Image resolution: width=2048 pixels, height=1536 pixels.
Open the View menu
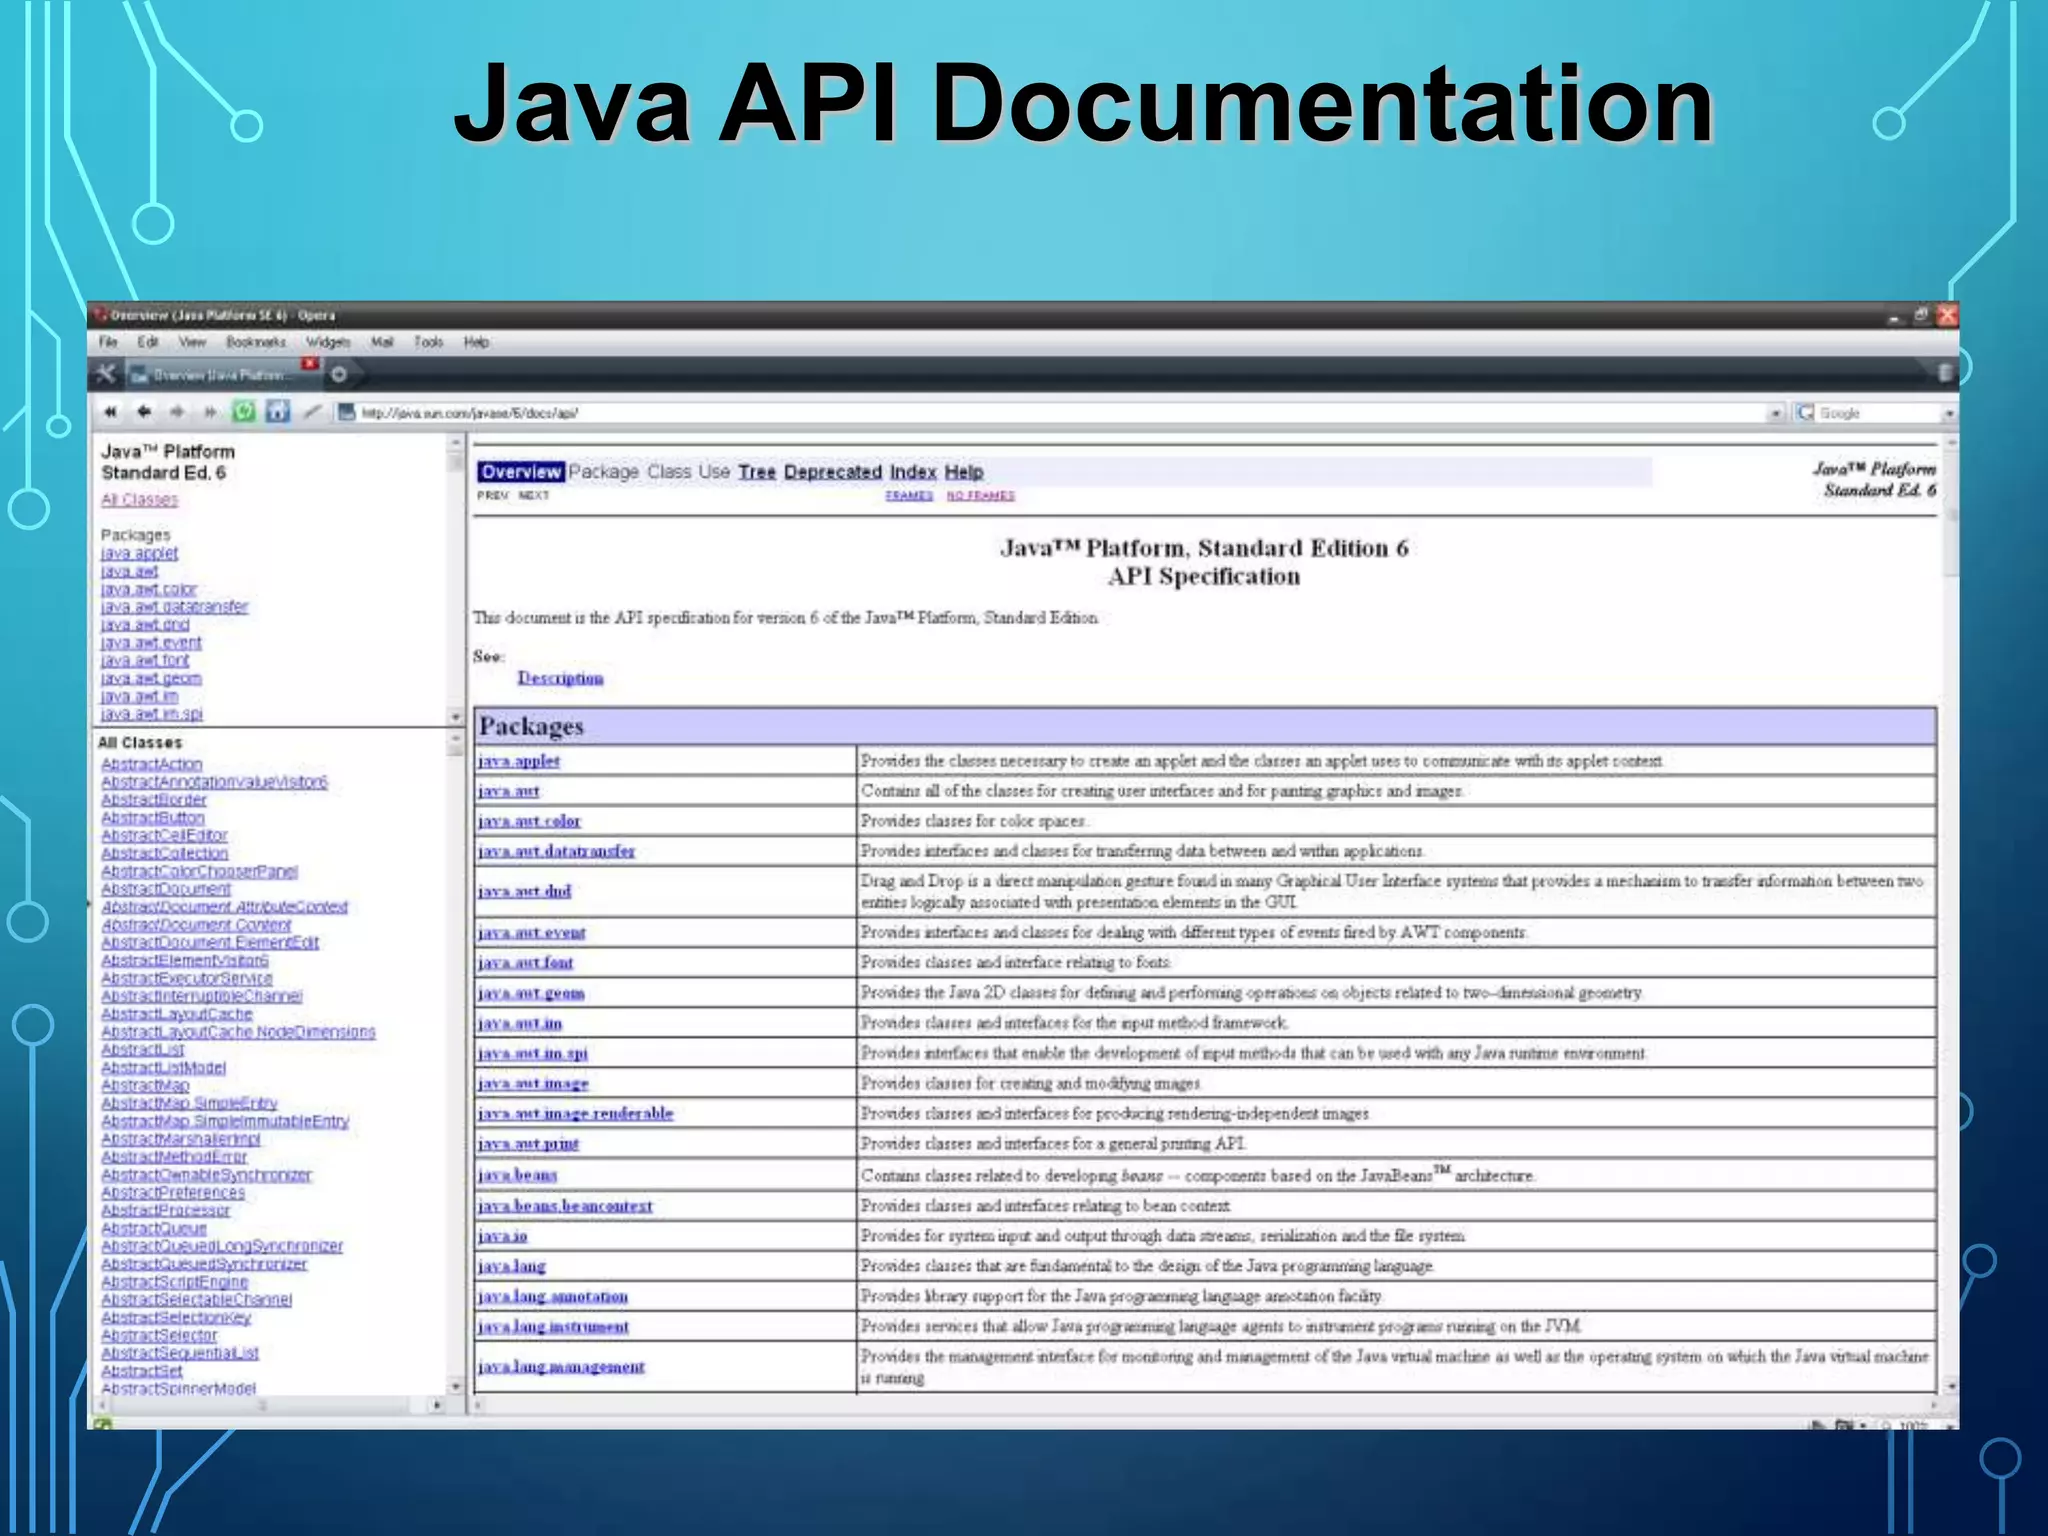[192, 342]
